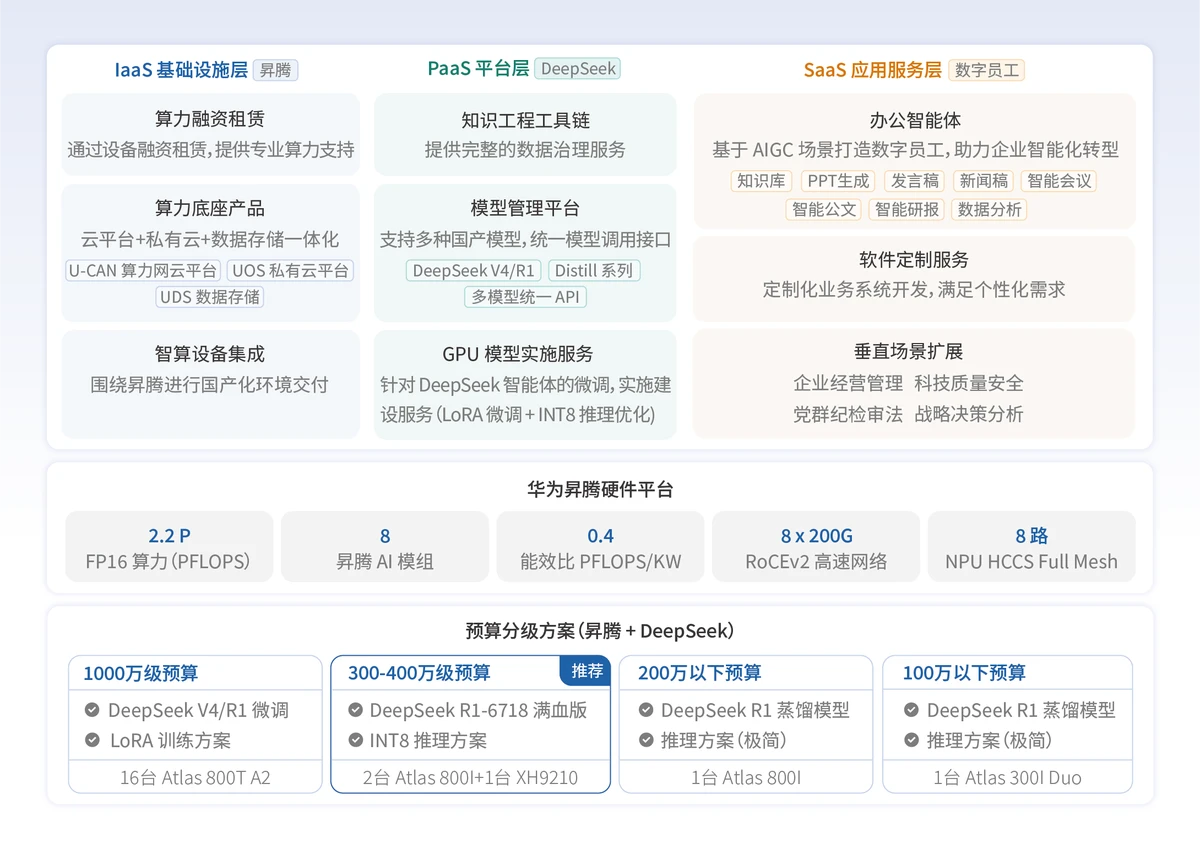Click the 推荐 badge on 300-400万级预算 card
The width and height of the screenshot is (1200, 849).
pos(586,670)
